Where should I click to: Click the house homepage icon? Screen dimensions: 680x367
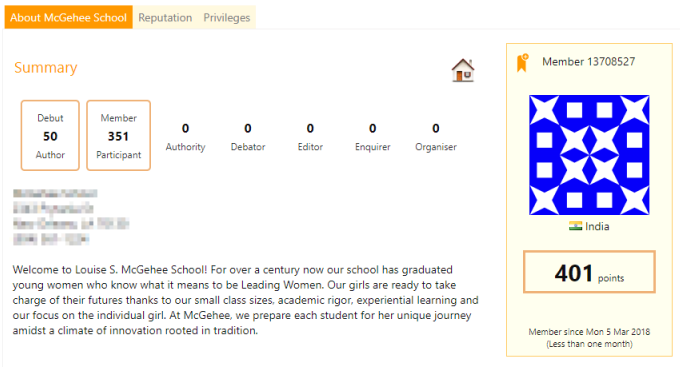(x=463, y=70)
